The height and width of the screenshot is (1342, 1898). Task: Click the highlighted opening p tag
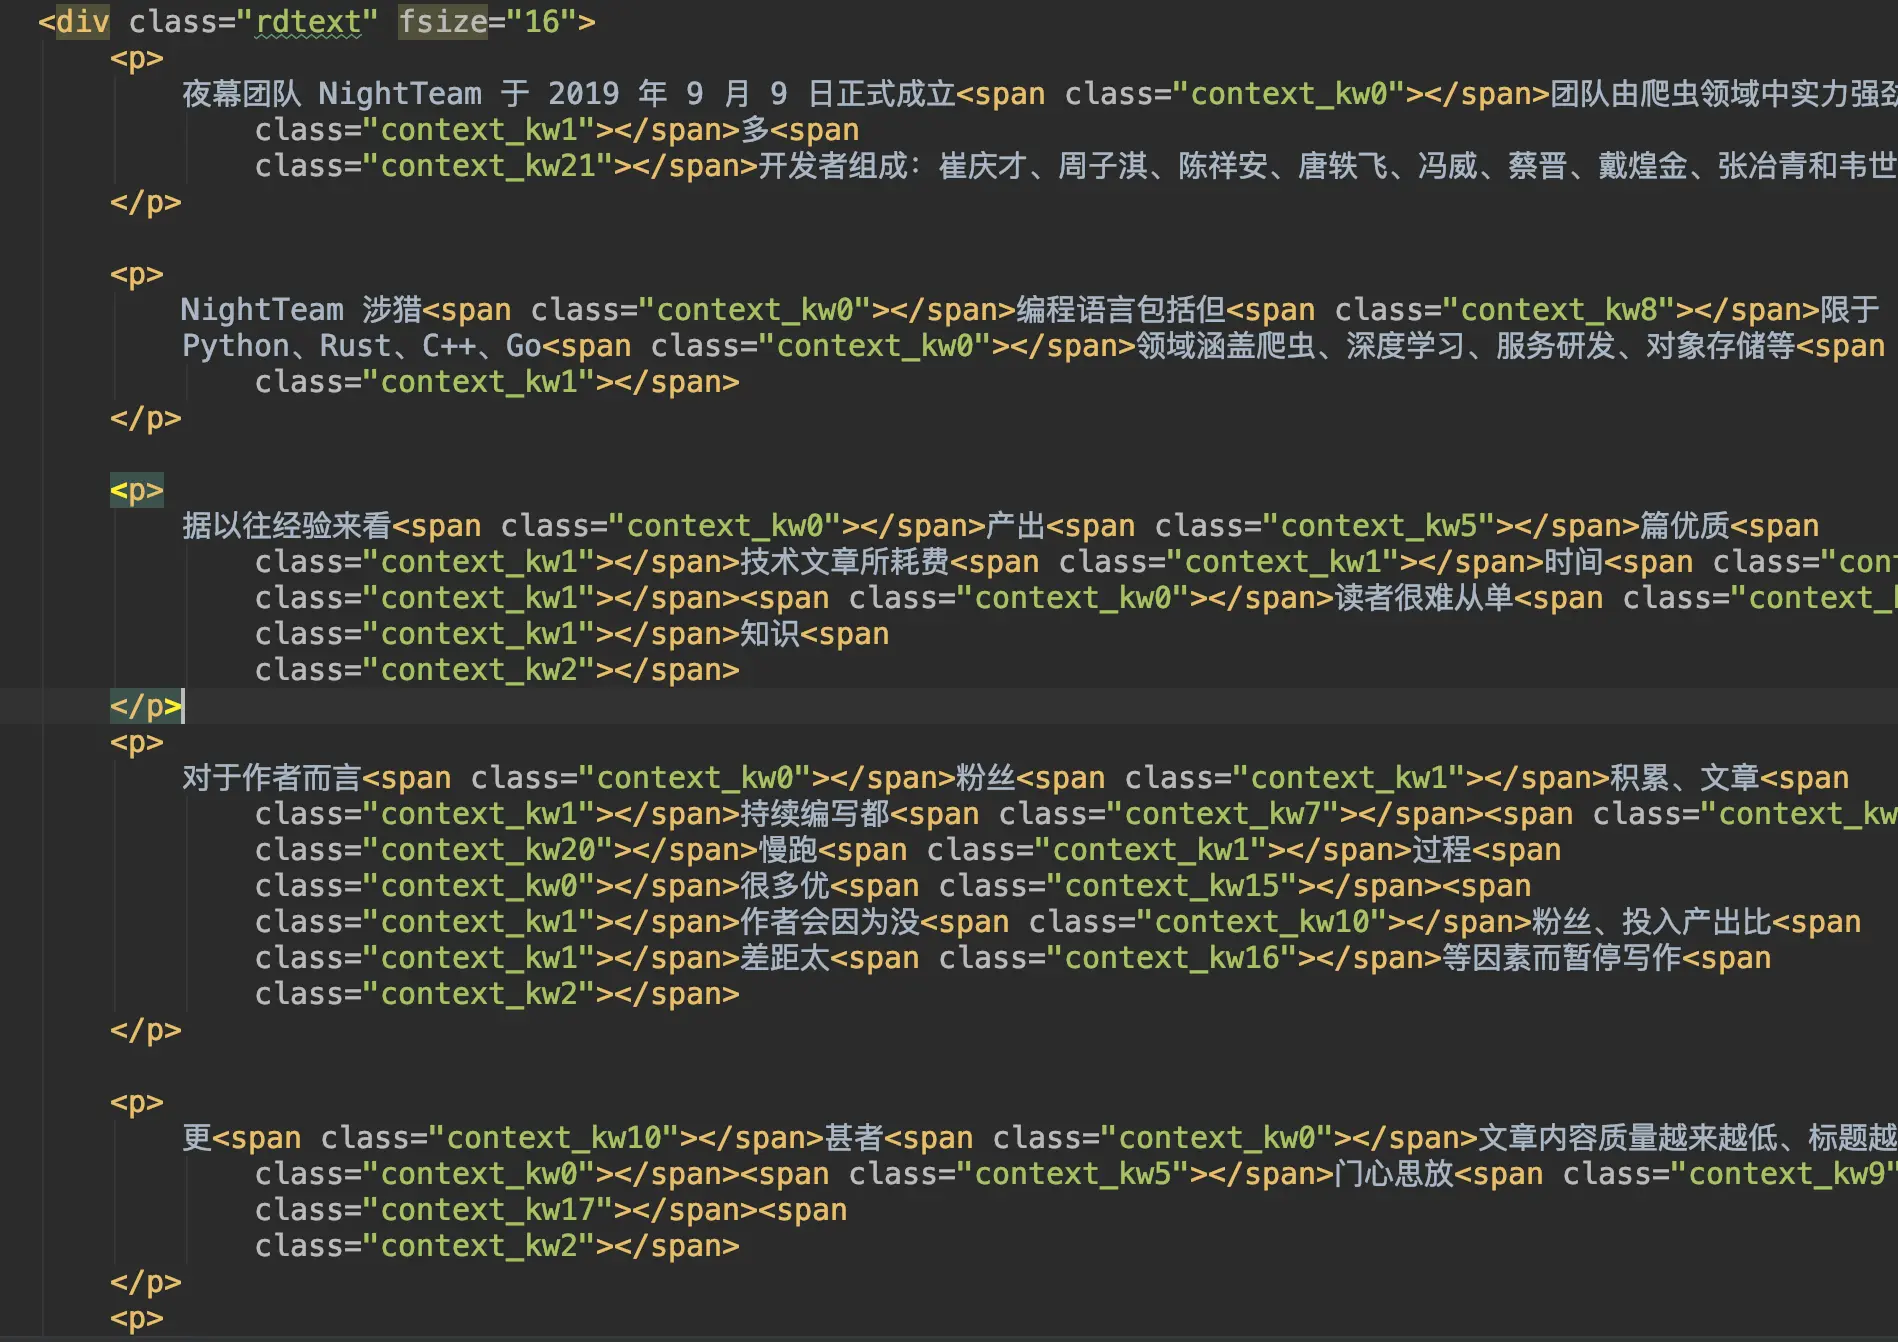point(136,490)
